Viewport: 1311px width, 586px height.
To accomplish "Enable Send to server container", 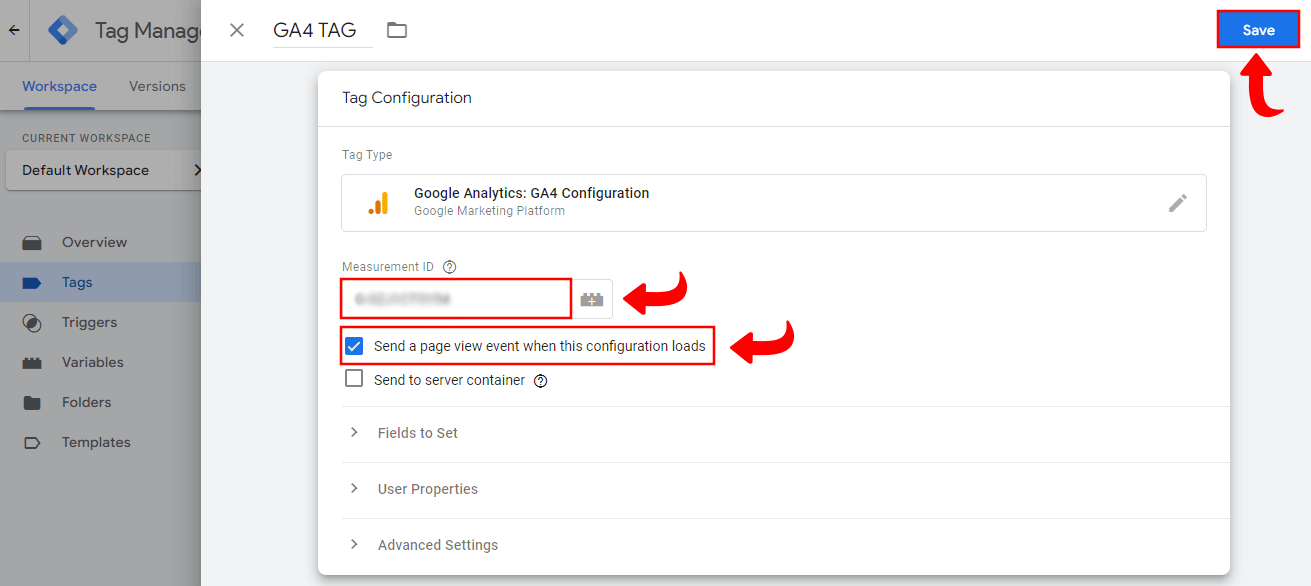I will 354,380.
